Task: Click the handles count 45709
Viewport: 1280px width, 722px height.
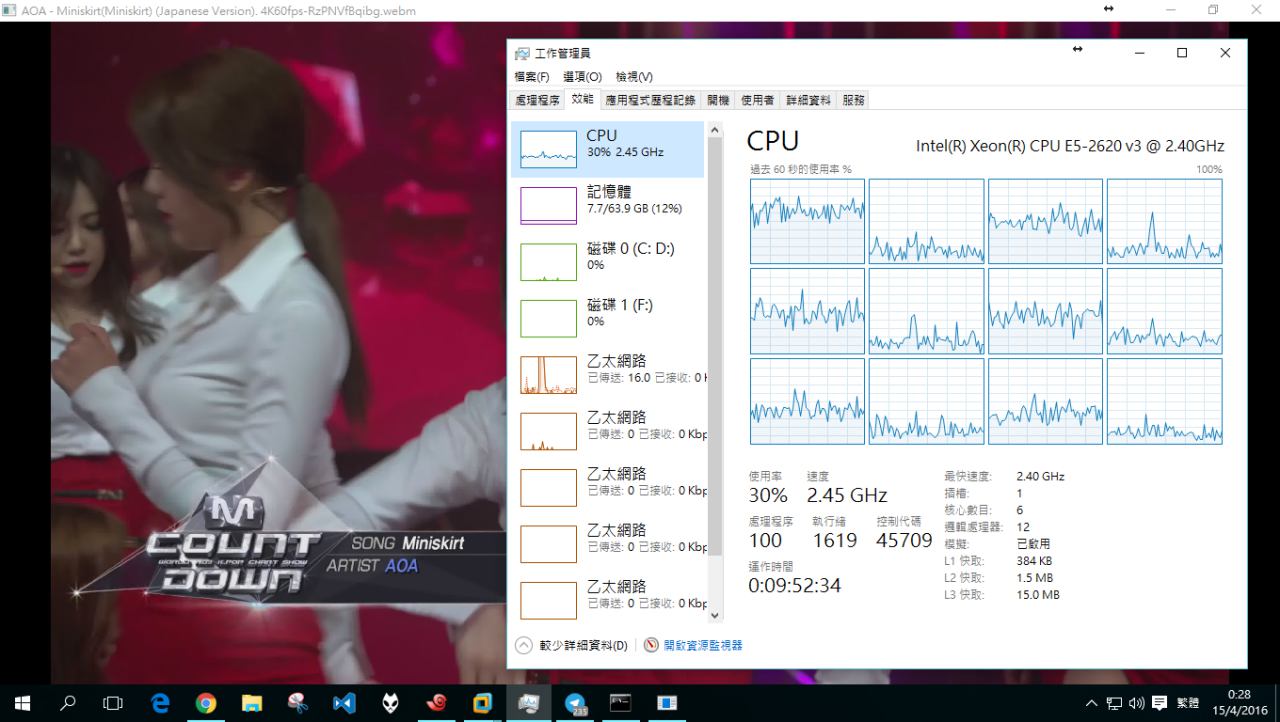Action: (x=904, y=540)
